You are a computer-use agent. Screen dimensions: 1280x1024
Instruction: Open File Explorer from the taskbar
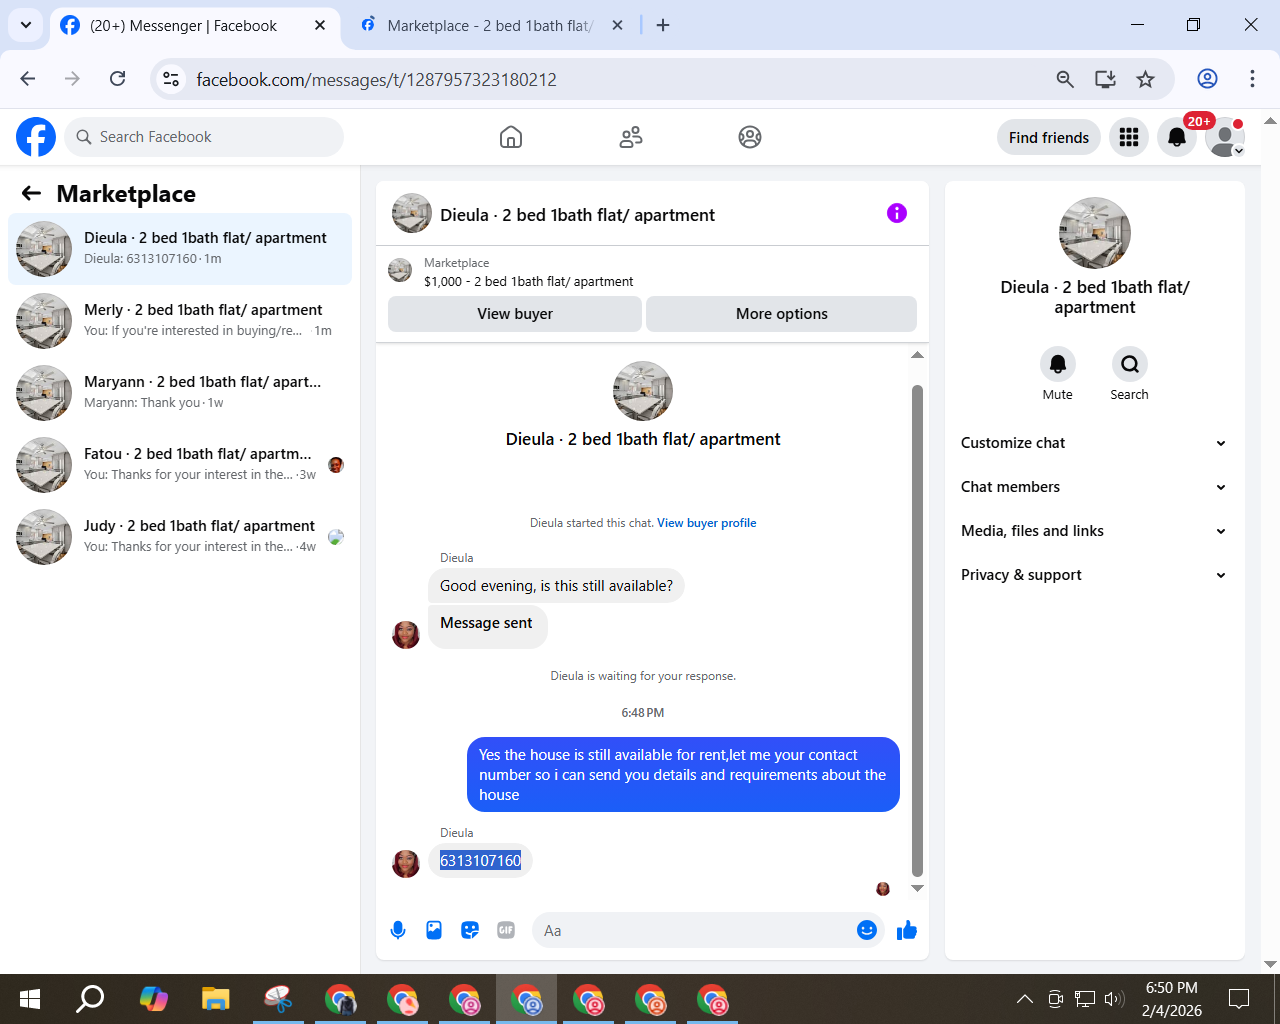click(x=216, y=998)
